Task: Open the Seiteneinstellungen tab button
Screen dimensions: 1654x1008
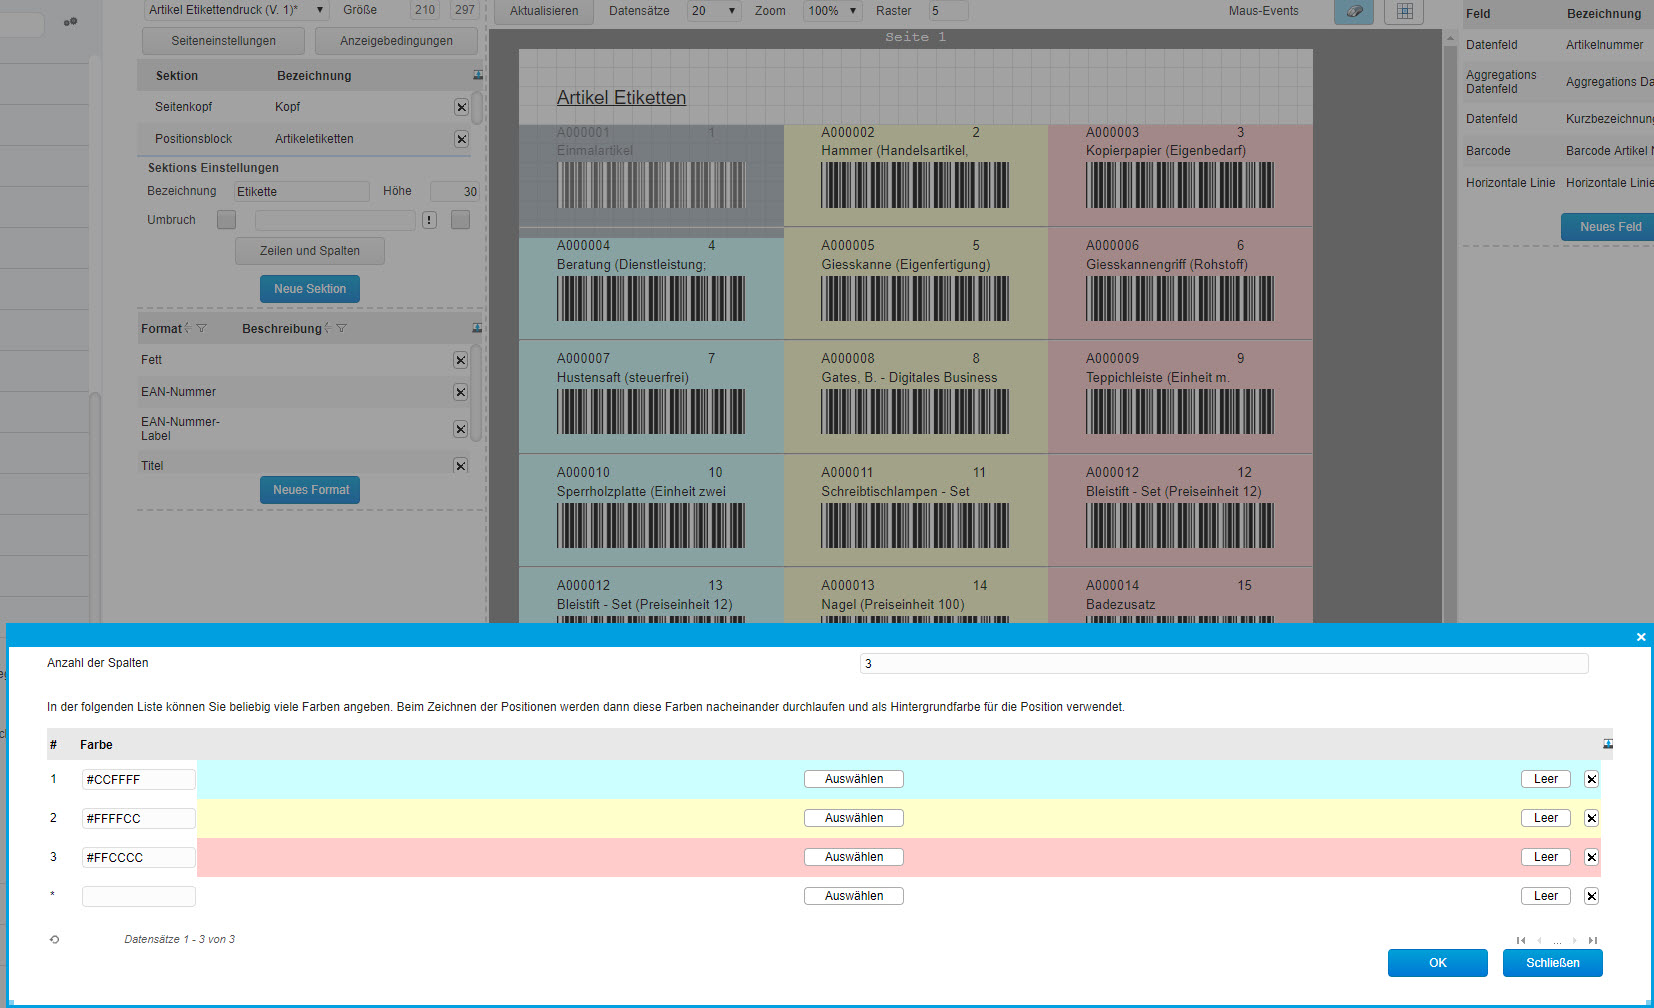Action: click(x=223, y=41)
